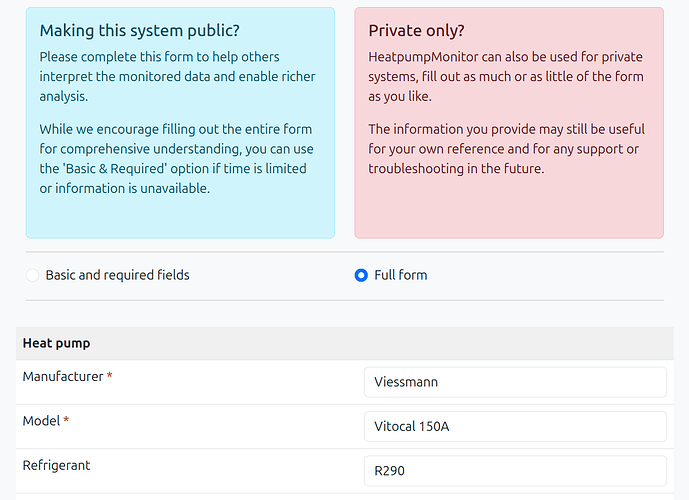689x500 pixels.
Task: Click the Model field containing Vitocal 150A
Action: [x=514, y=426]
